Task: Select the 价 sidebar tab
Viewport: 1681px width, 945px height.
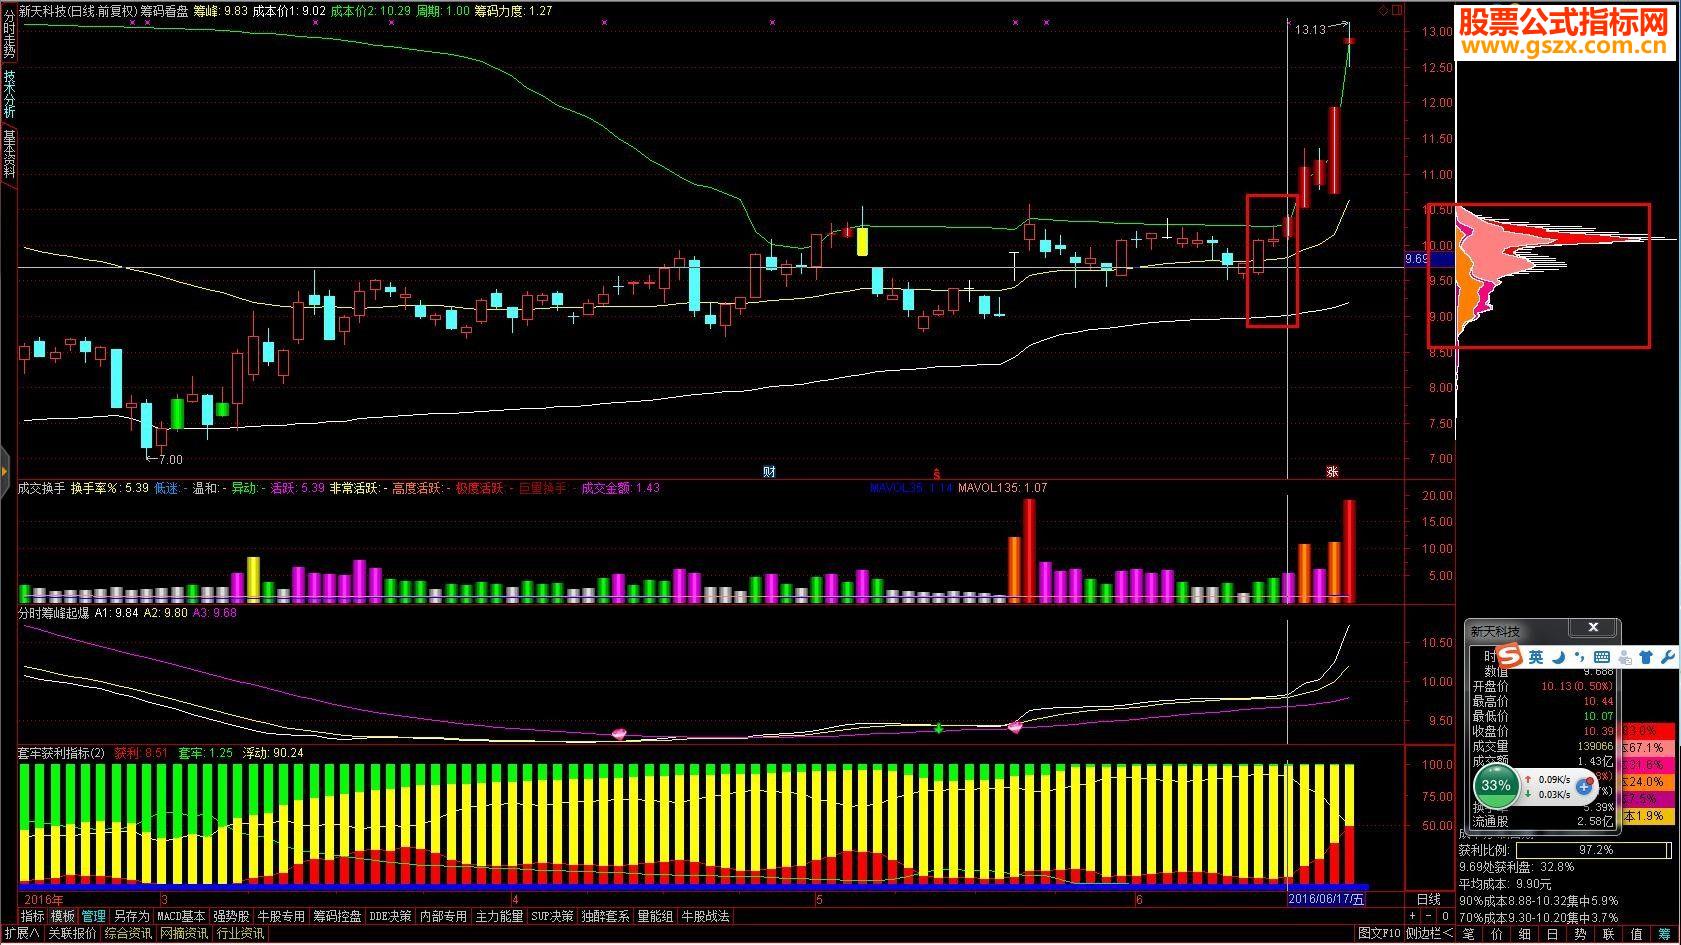Action: point(1497,934)
